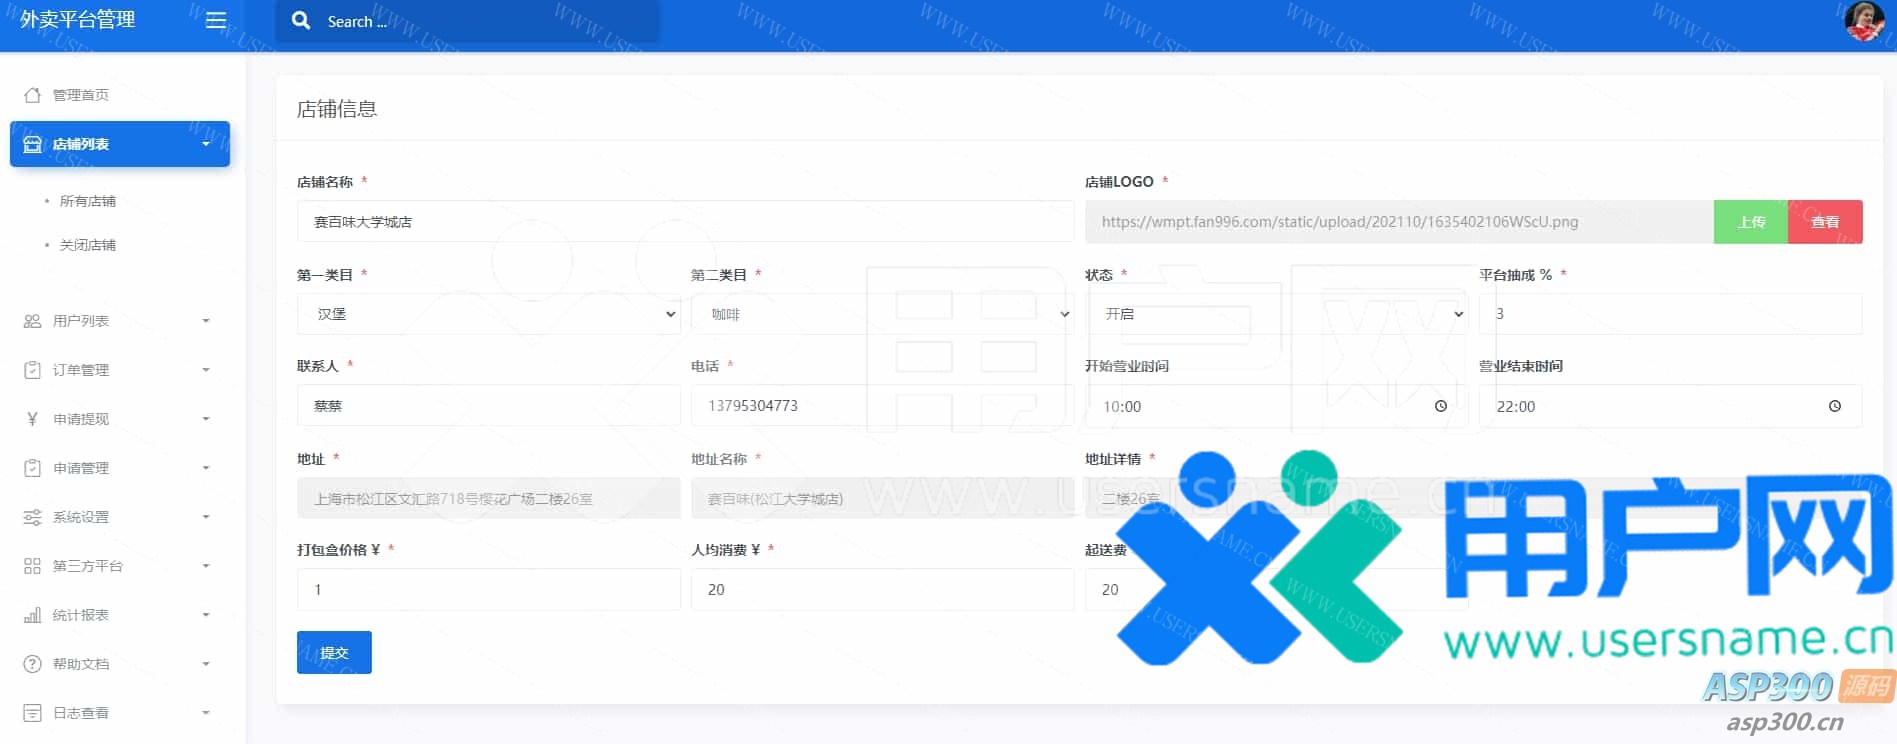This screenshot has height=744, width=1897.
Task: Submit the form with 提交 button
Action: click(x=334, y=652)
